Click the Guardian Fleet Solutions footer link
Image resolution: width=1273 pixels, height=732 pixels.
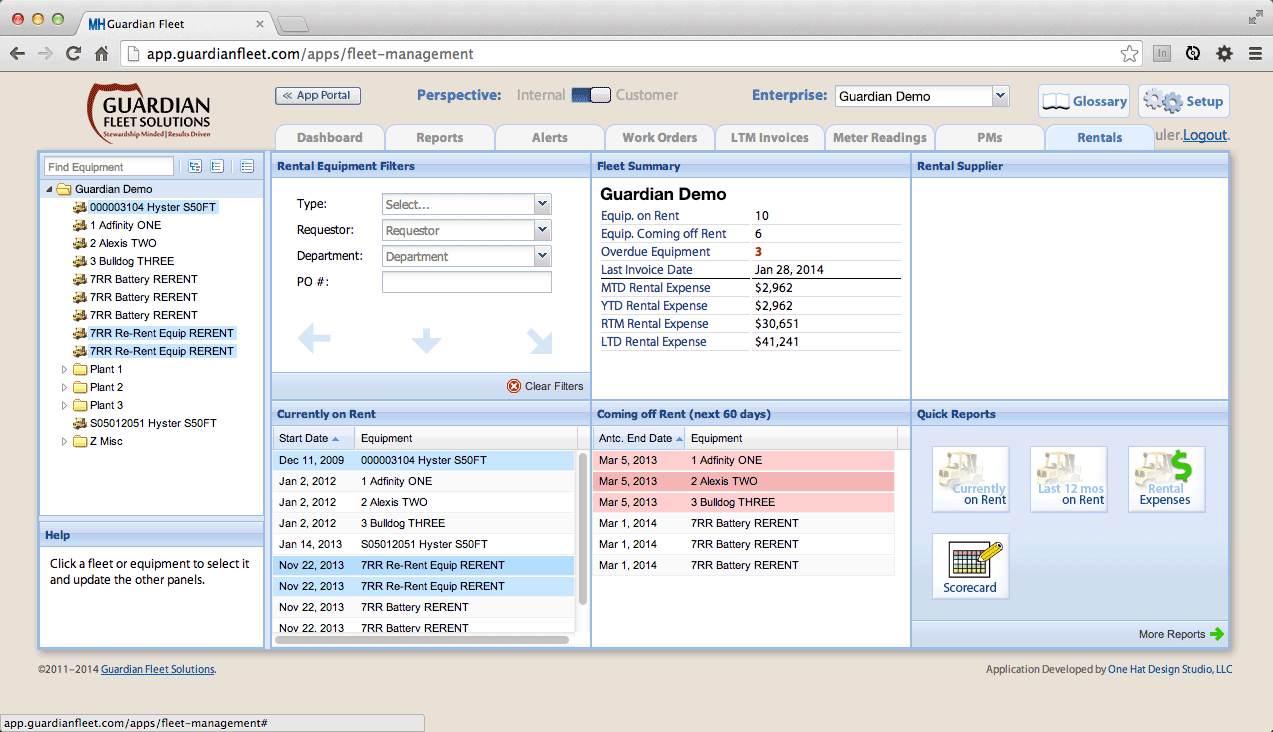click(x=158, y=669)
